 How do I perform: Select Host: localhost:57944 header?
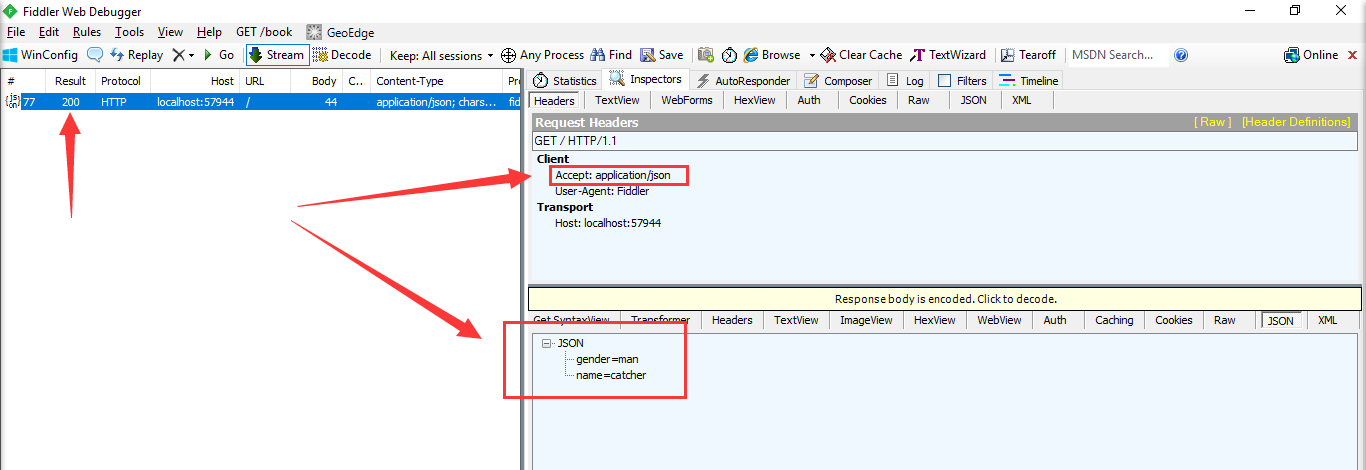point(608,223)
